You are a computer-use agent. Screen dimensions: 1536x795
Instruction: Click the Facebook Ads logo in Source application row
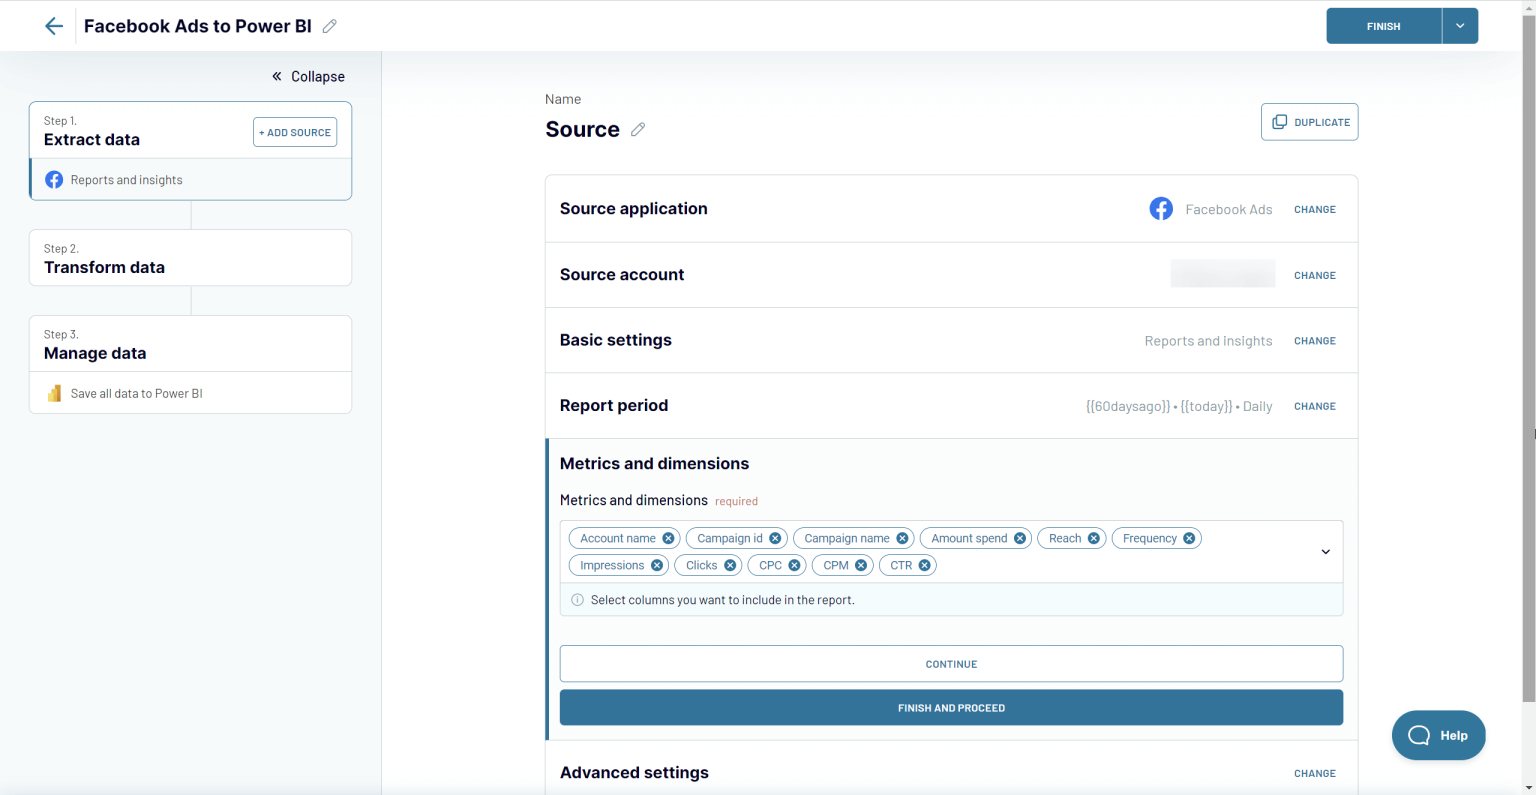[x=1161, y=208]
